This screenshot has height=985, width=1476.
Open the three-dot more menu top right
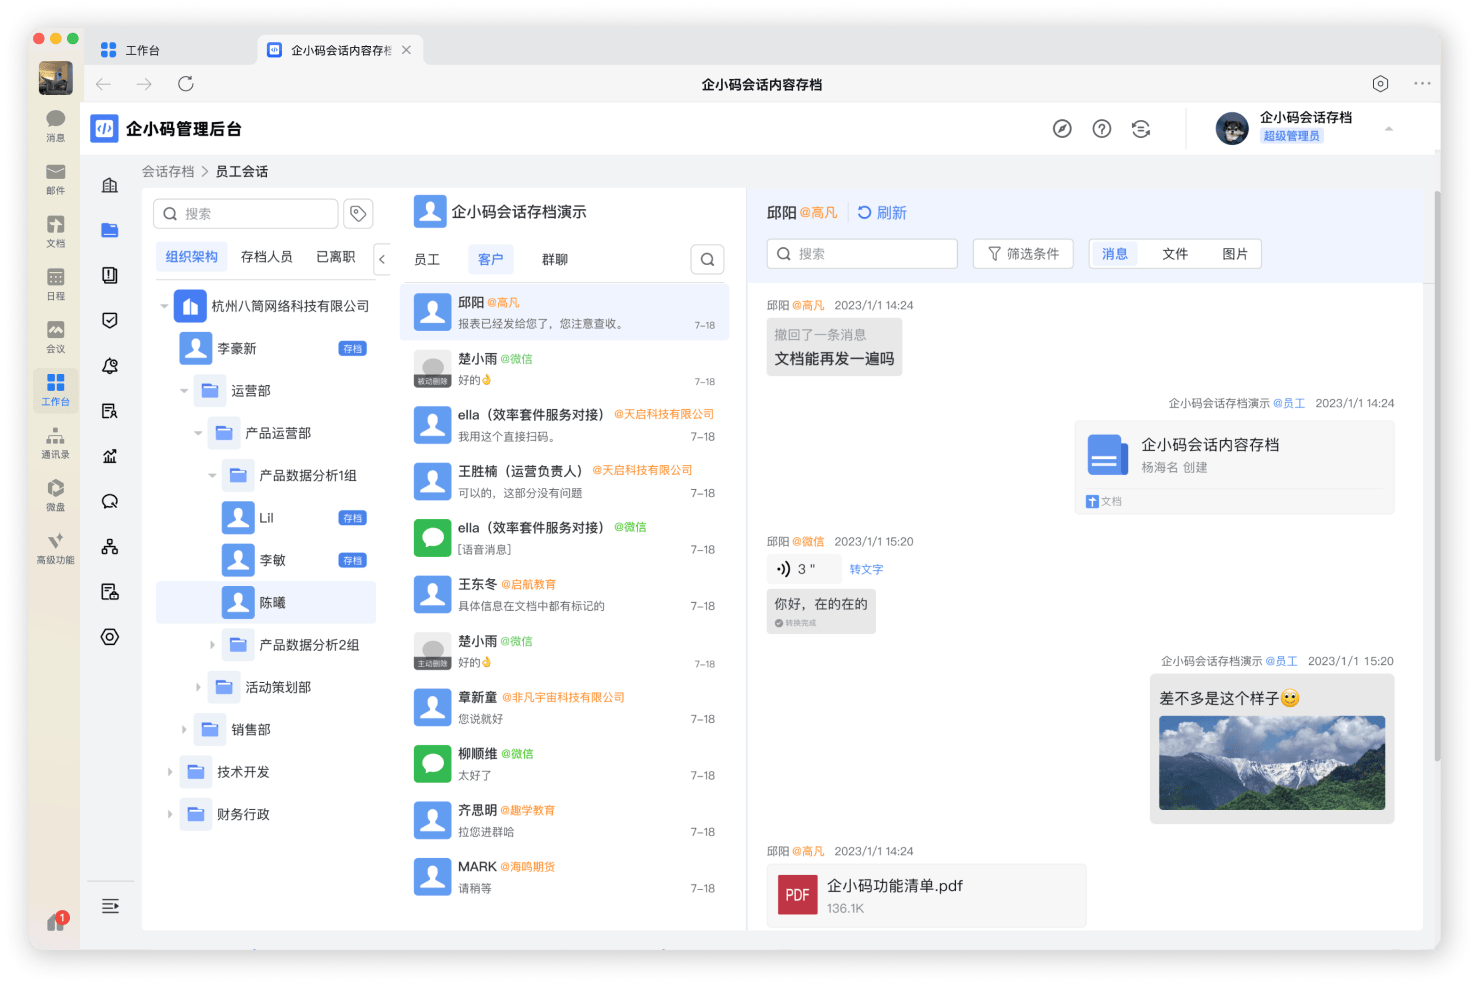(1422, 84)
